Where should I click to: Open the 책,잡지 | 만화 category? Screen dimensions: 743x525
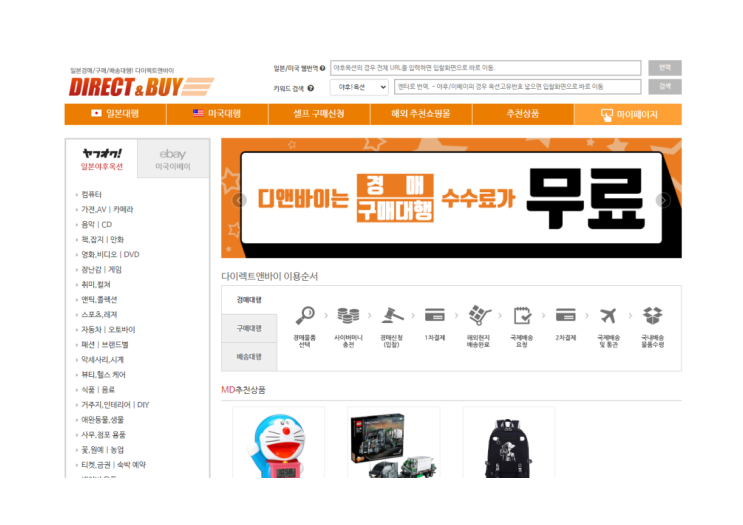coord(102,239)
